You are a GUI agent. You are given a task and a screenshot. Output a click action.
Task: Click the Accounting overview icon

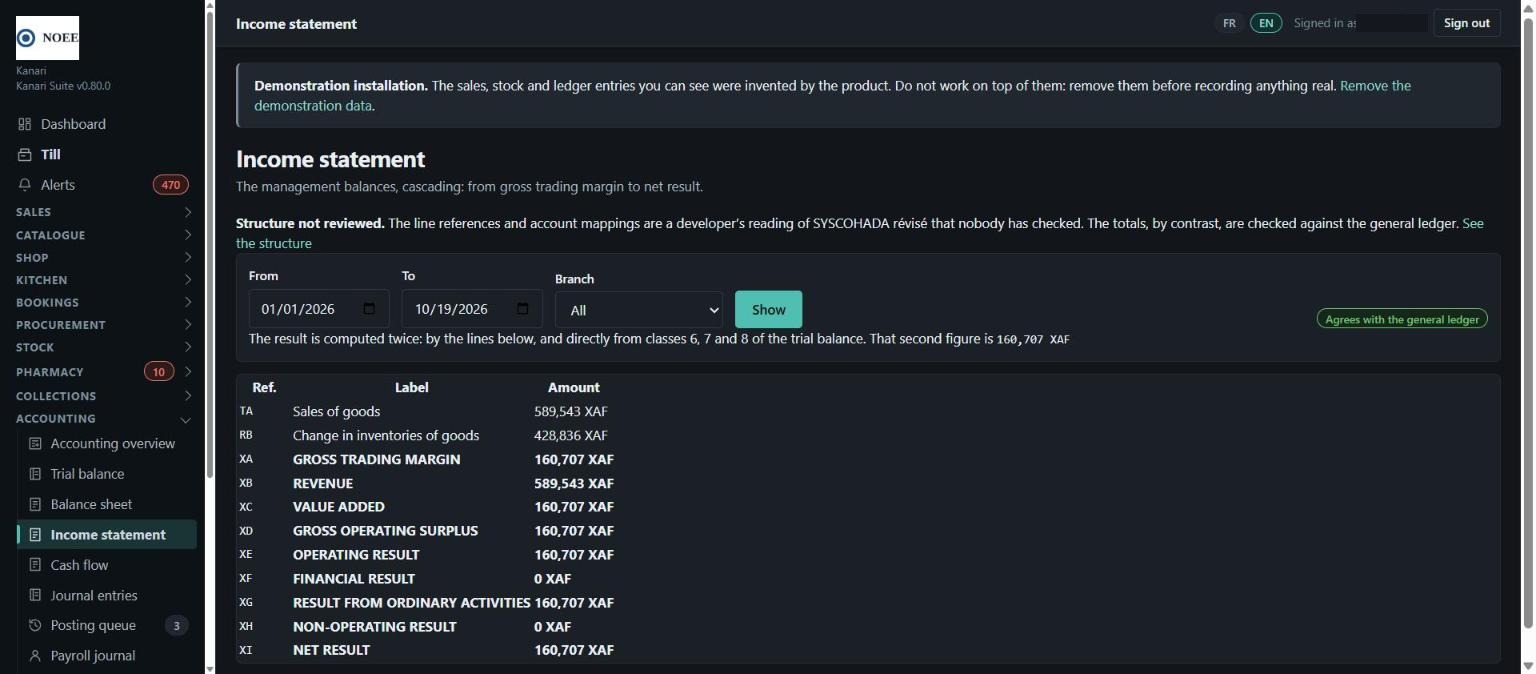coord(35,444)
